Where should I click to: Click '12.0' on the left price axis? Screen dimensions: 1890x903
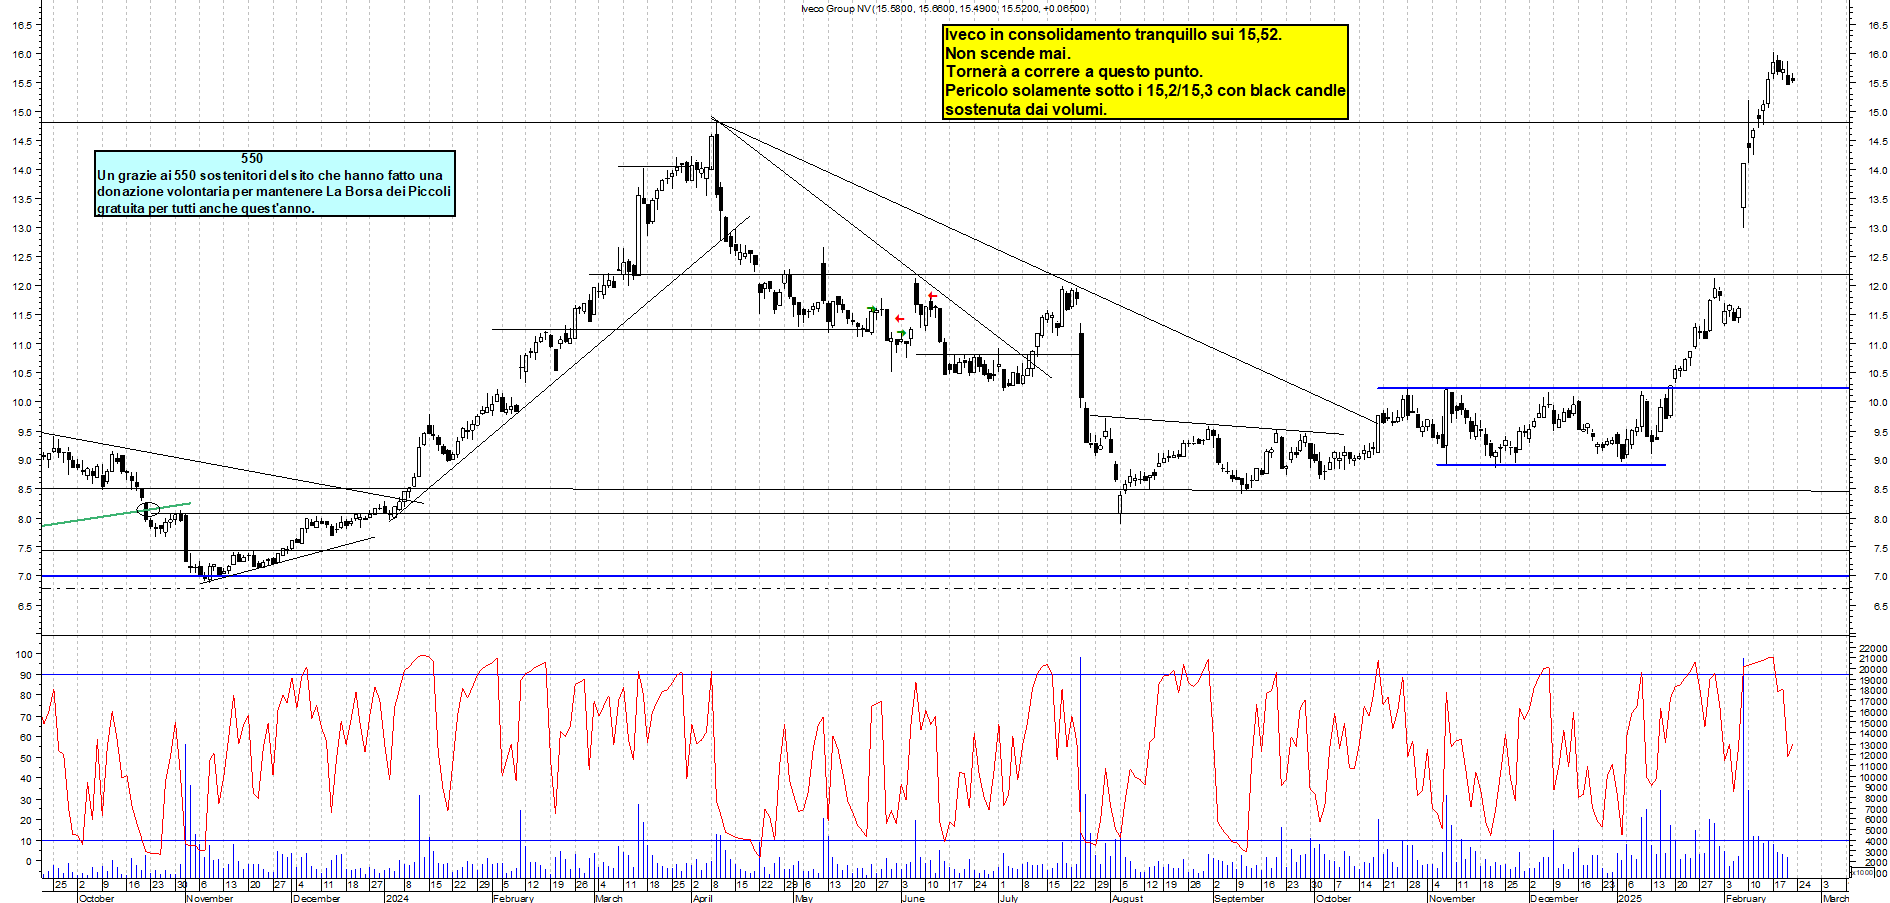(21, 286)
